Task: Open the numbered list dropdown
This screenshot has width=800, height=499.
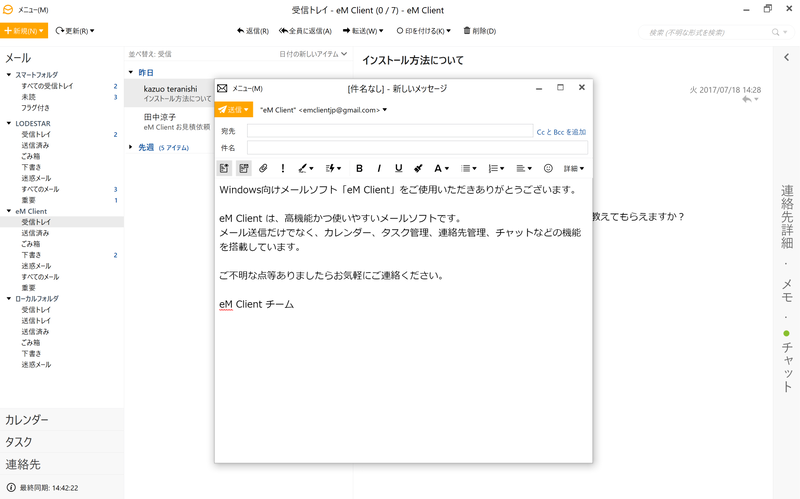Action: pyautogui.click(x=496, y=168)
